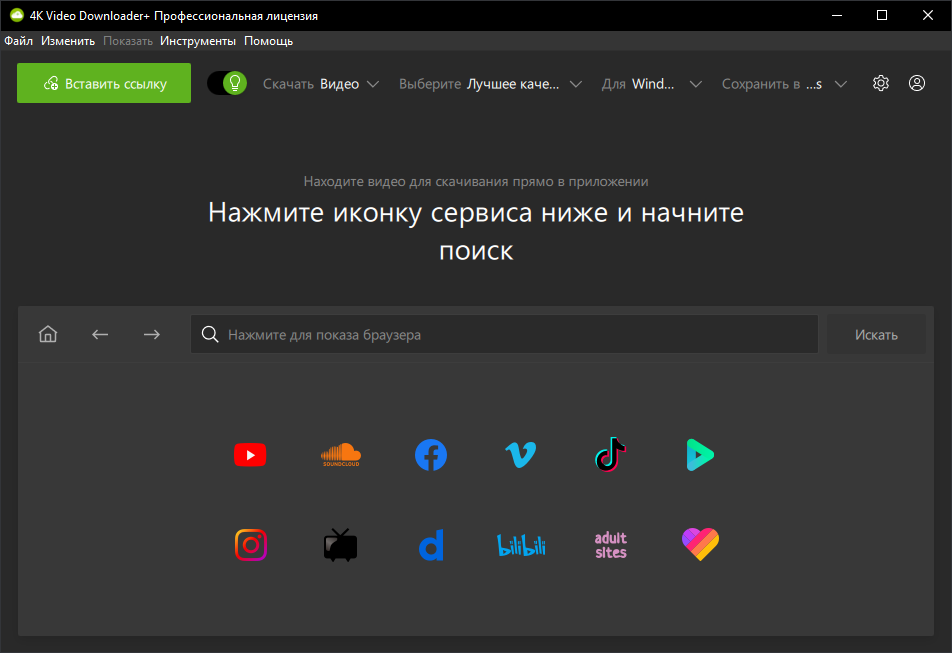Open the Файл menu
The width and height of the screenshot is (952, 653).
click(x=18, y=40)
